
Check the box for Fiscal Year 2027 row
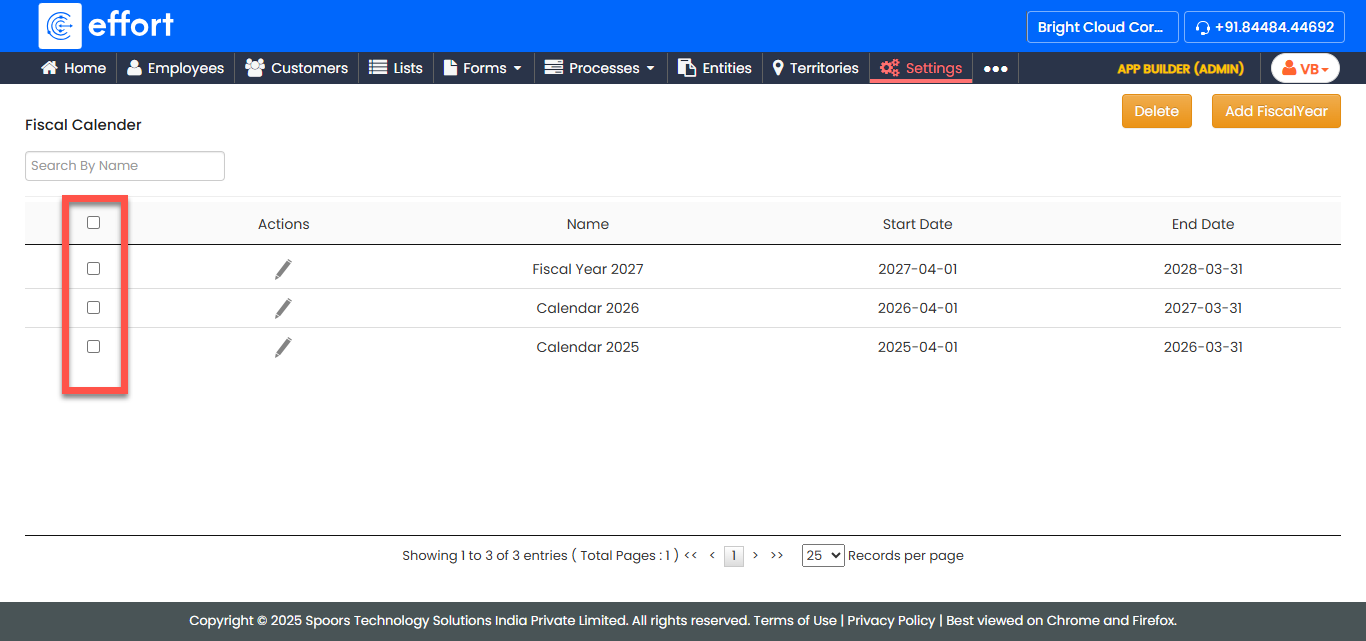coord(93,269)
